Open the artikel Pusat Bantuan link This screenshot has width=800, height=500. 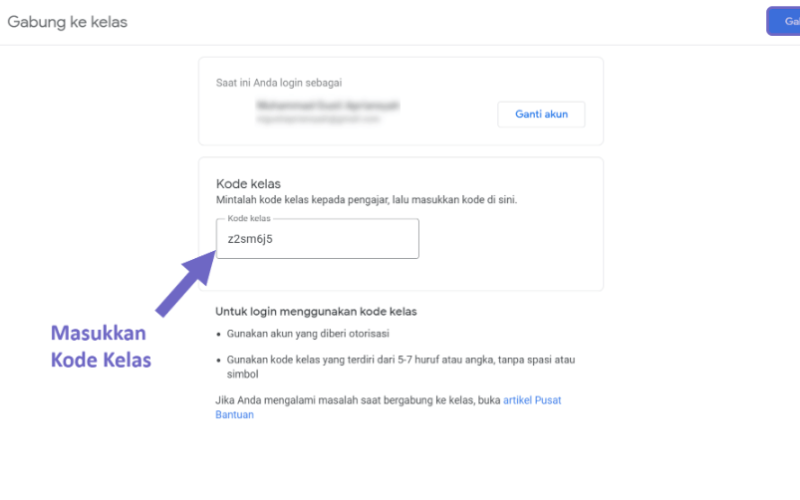(x=388, y=407)
